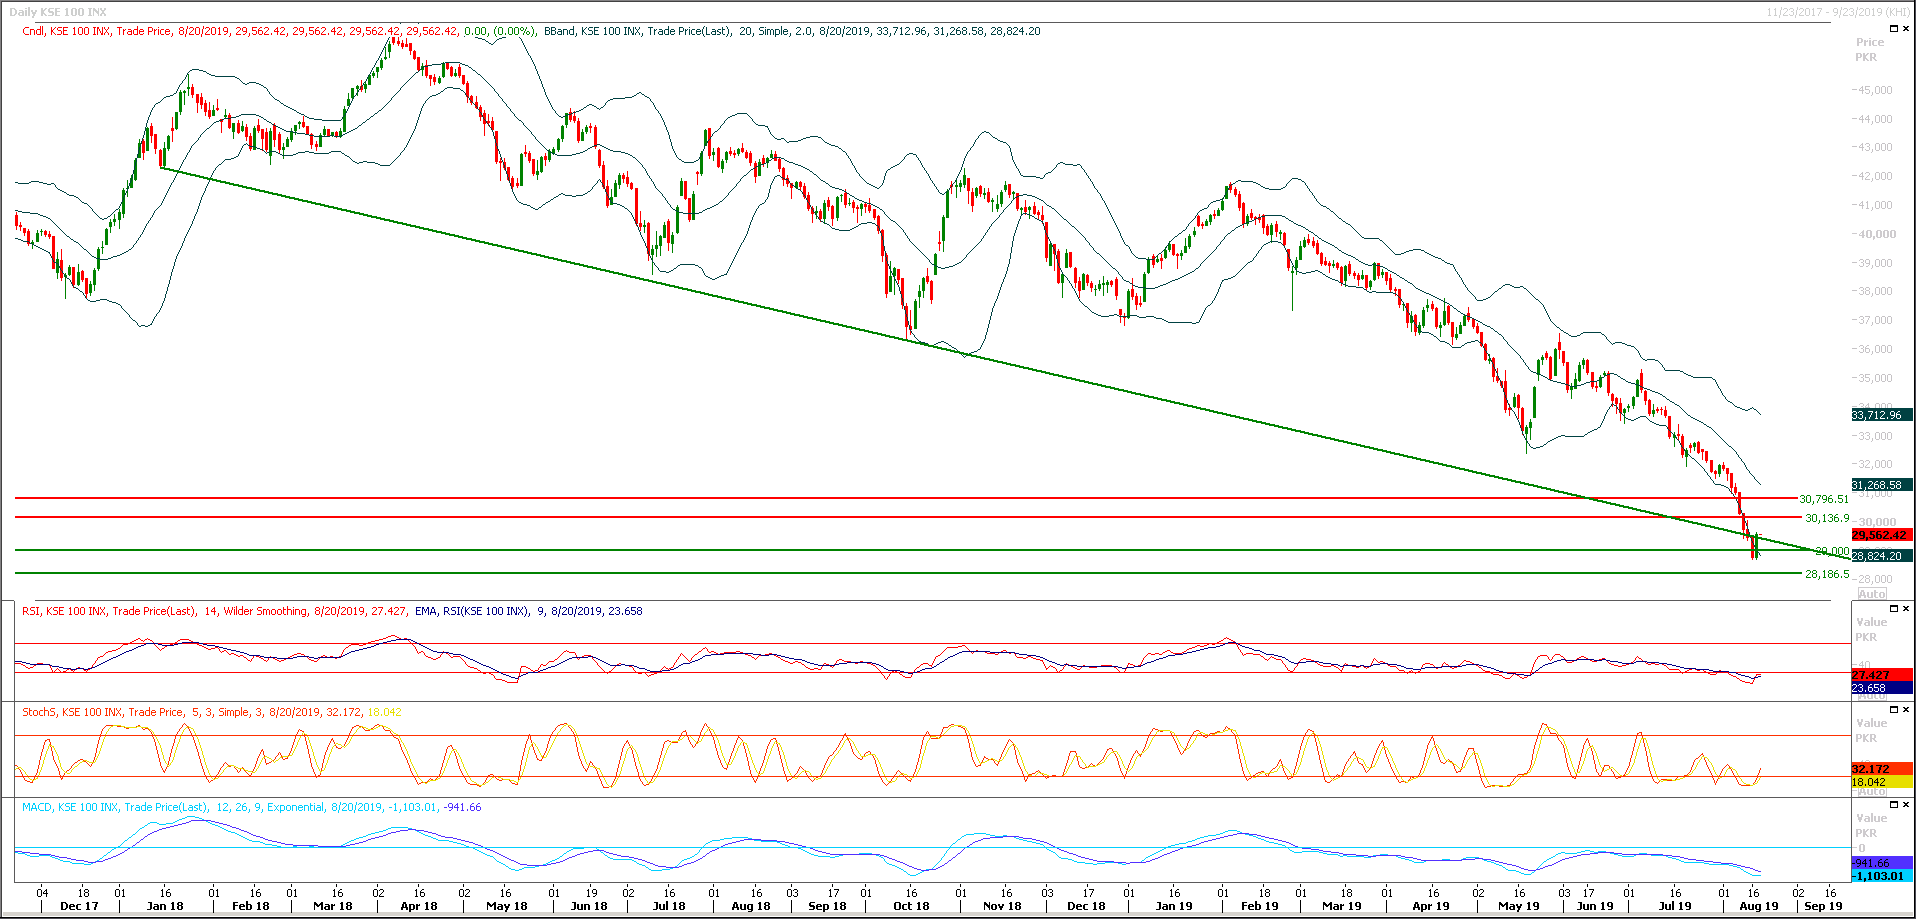The height and width of the screenshot is (919, 1916).
Task: Close the StochS indicator panel
Action: coord(1906,709)
